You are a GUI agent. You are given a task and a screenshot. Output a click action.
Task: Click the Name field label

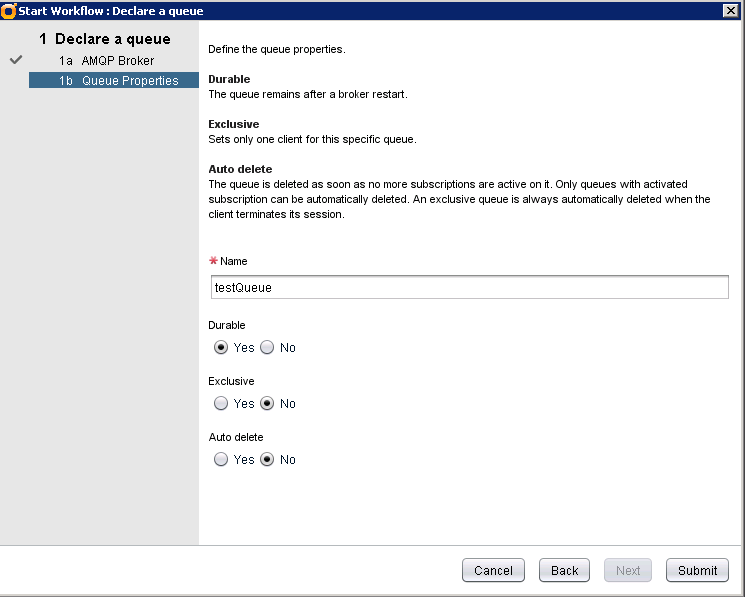pos(233,261)
